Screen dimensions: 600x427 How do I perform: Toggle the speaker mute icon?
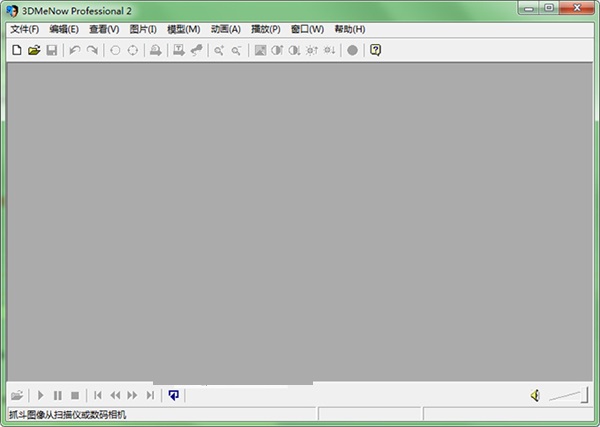536,396
